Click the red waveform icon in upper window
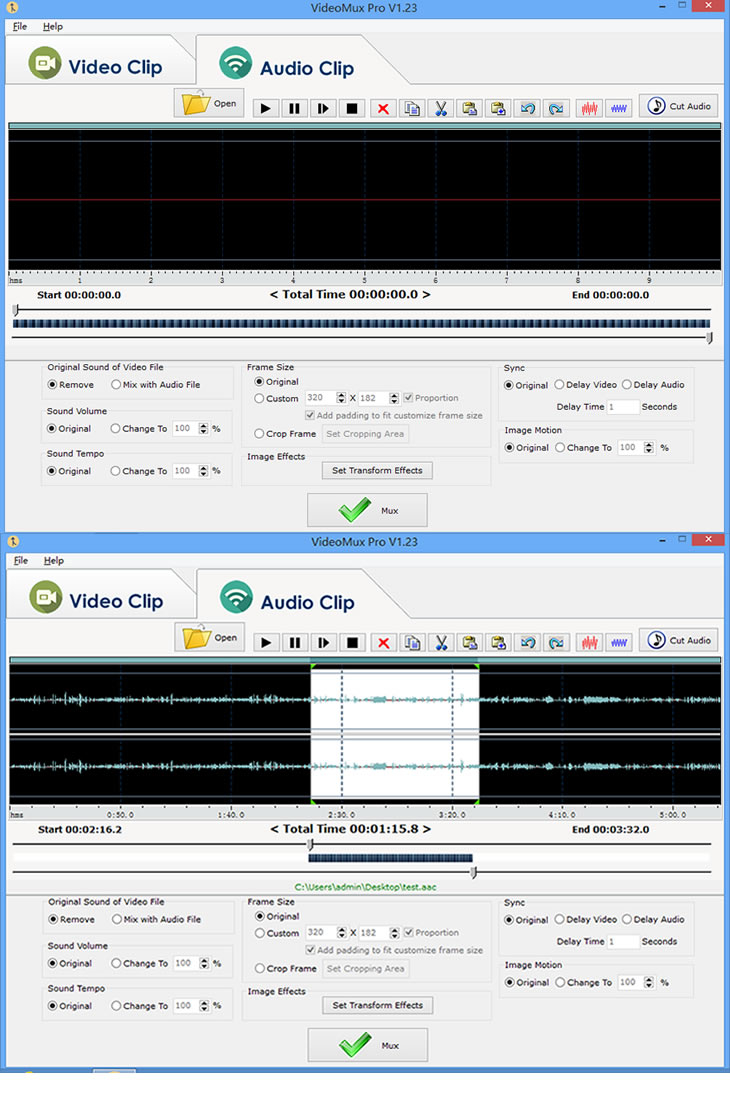The image size is (730, 1100). tap(590, 108)
